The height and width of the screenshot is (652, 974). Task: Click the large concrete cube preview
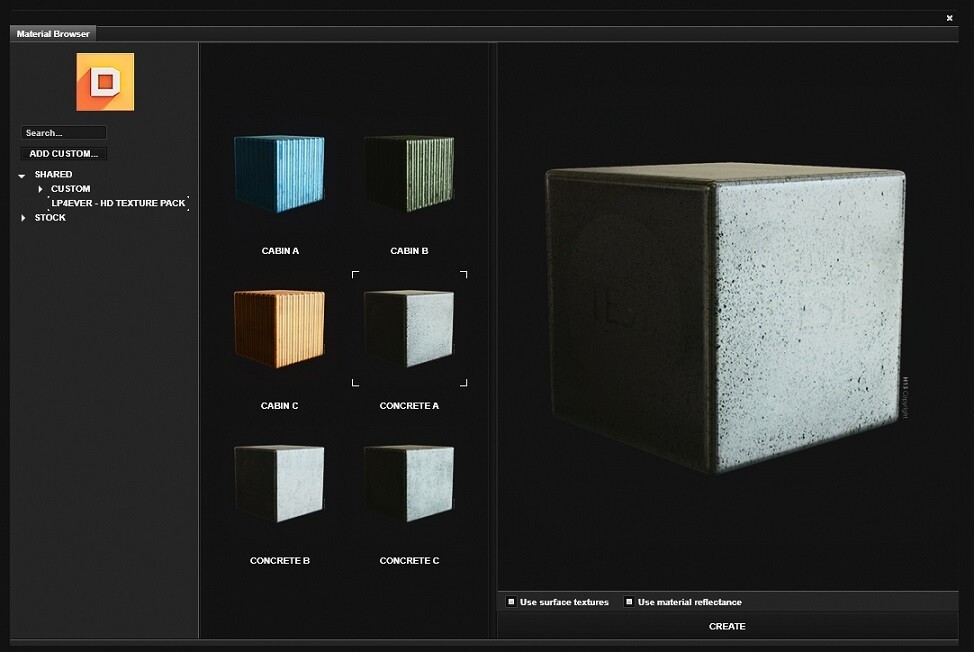point(725,320)
